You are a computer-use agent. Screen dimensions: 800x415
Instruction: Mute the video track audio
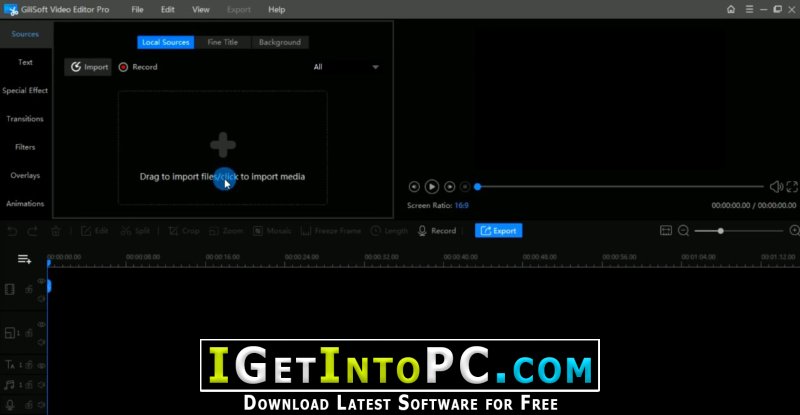[41, 299]
